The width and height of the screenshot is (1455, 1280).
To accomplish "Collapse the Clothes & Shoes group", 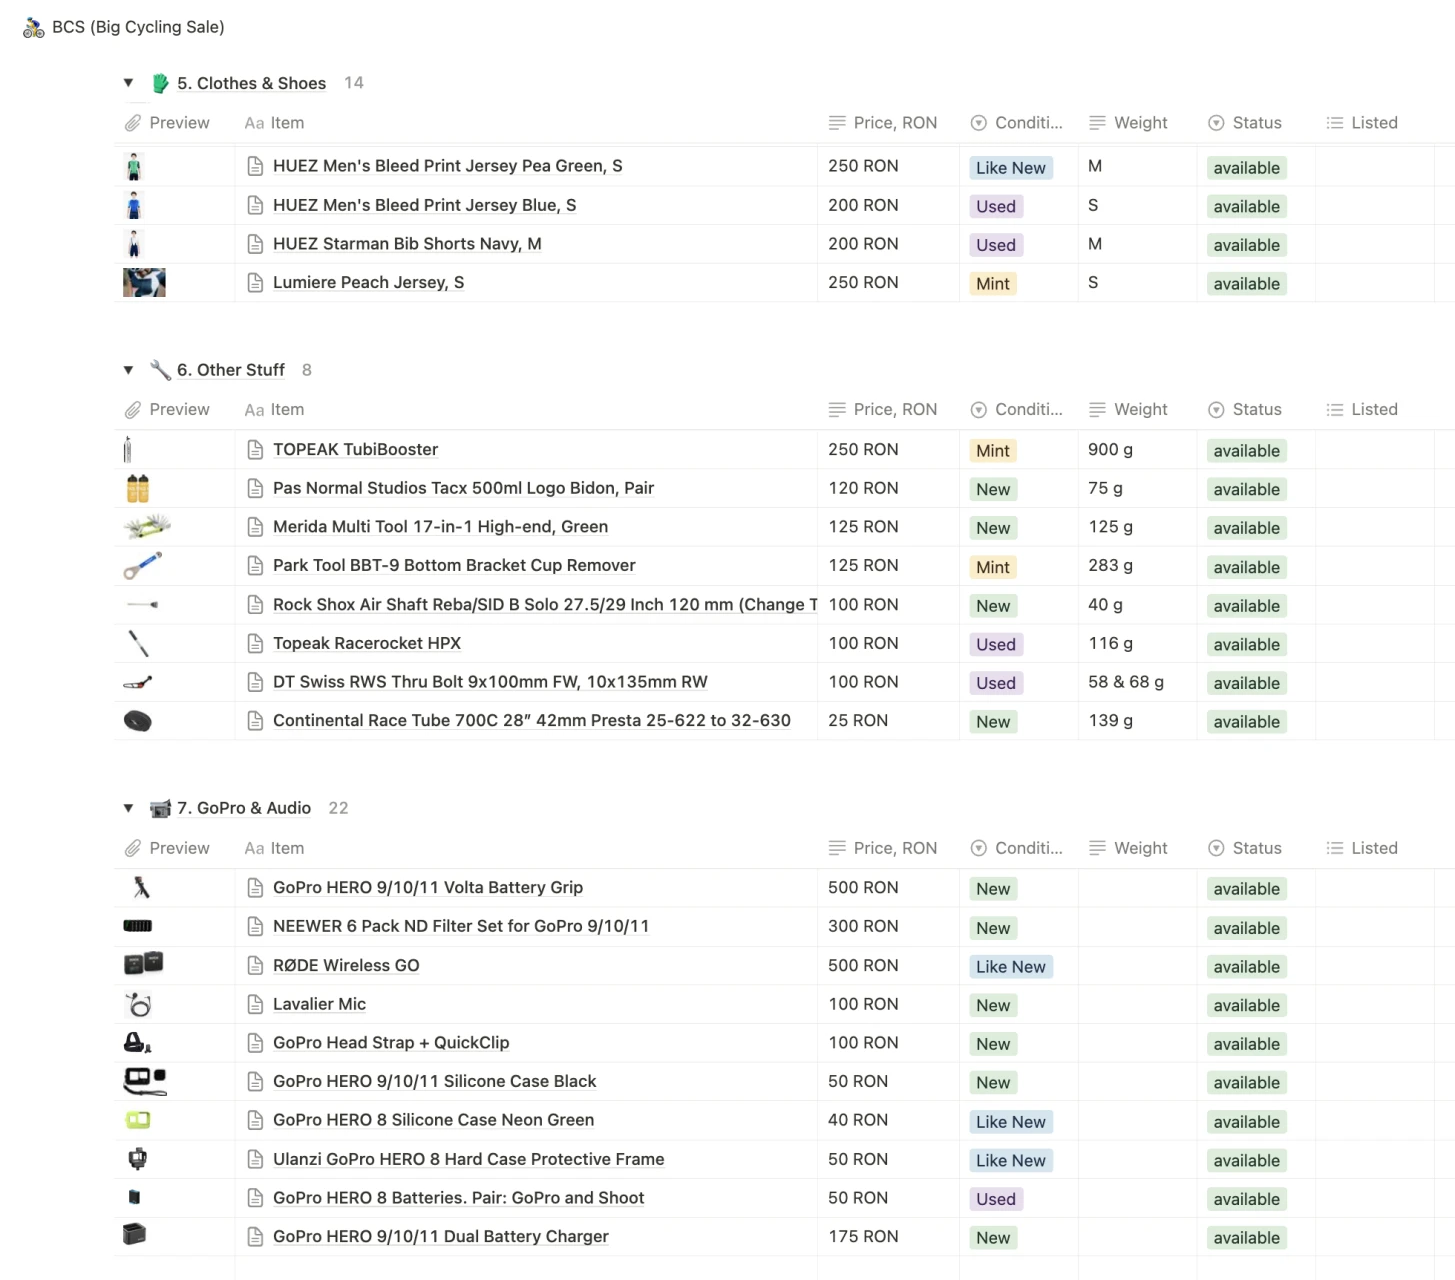I will pyautogui.click(x=128, y=83).
